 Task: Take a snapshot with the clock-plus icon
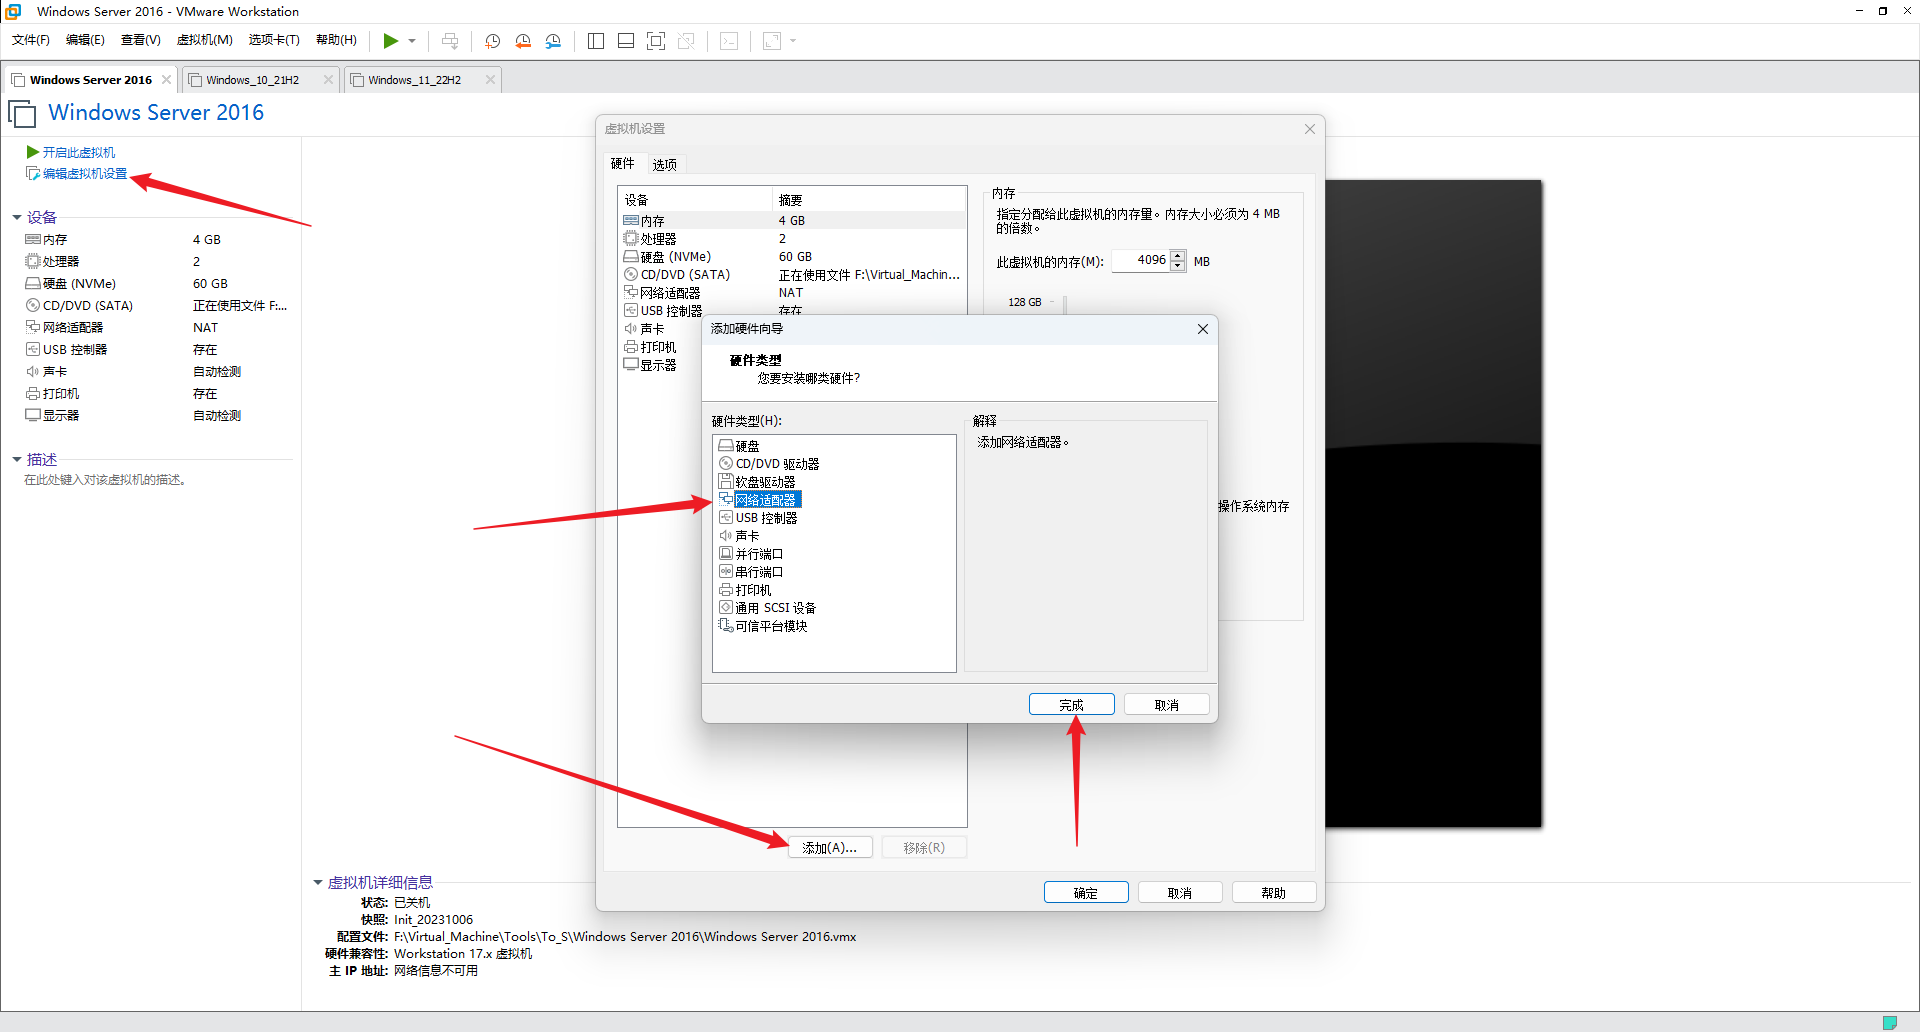[493, 41]
